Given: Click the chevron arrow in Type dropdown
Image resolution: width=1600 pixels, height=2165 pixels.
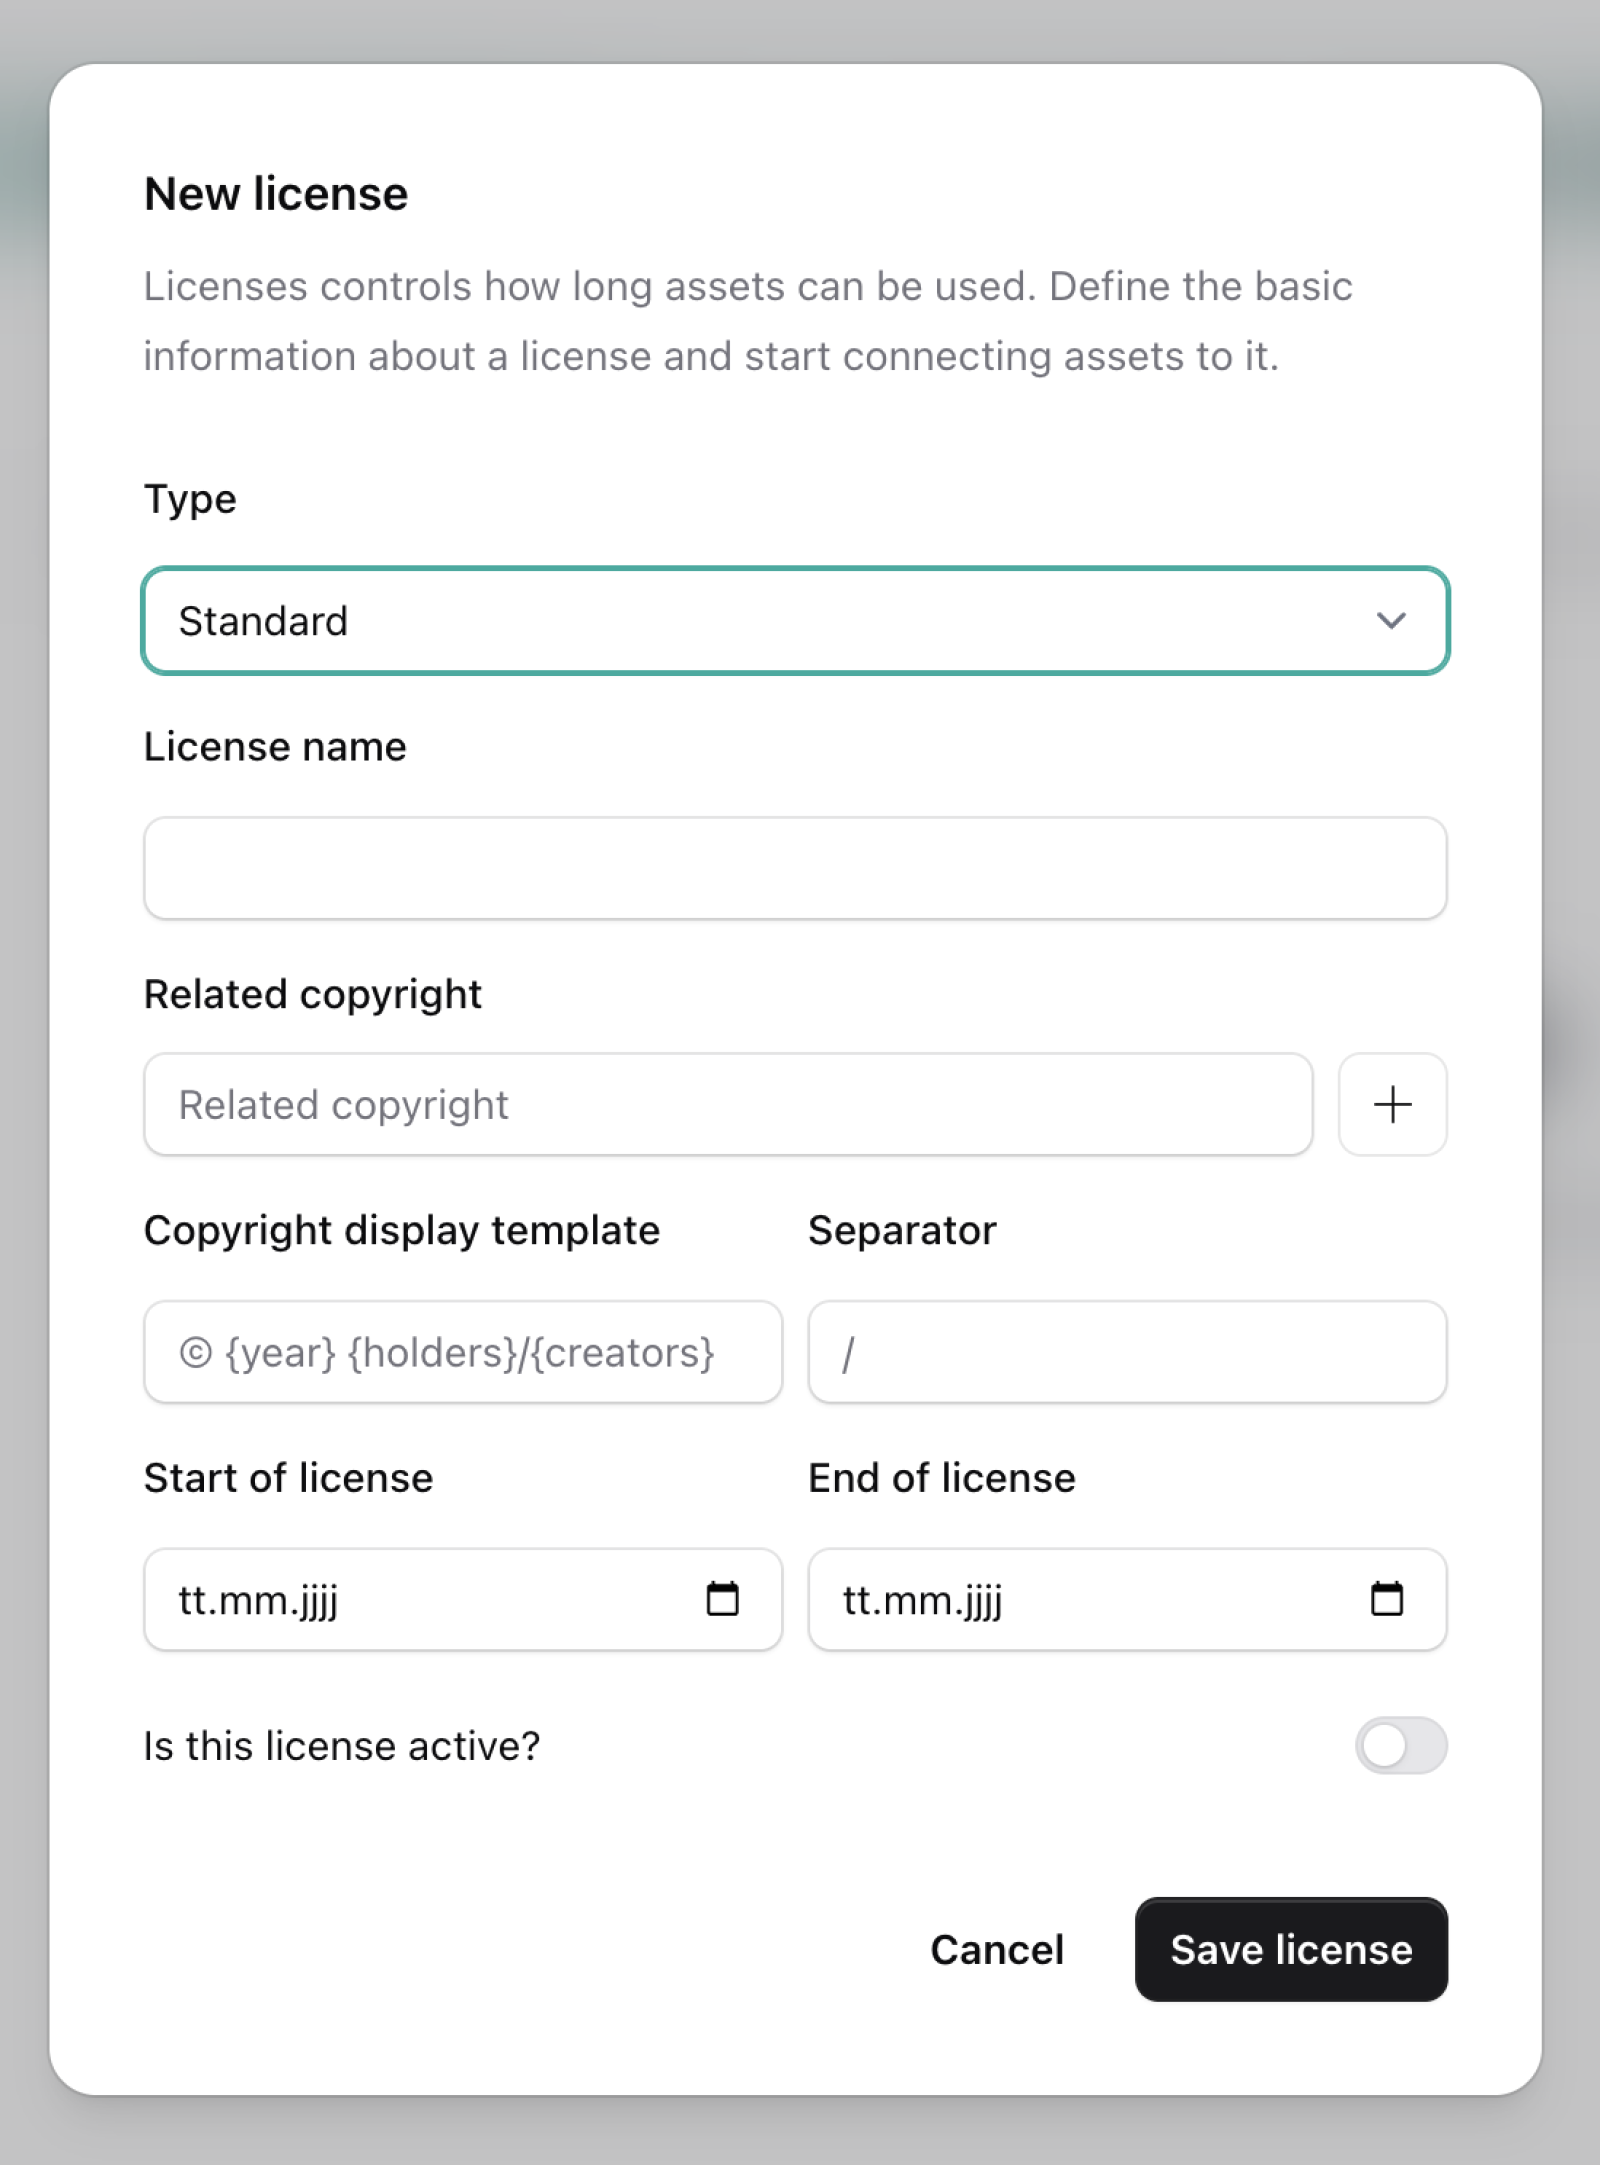Looking at the screenshot, I should pos(1390,621).
